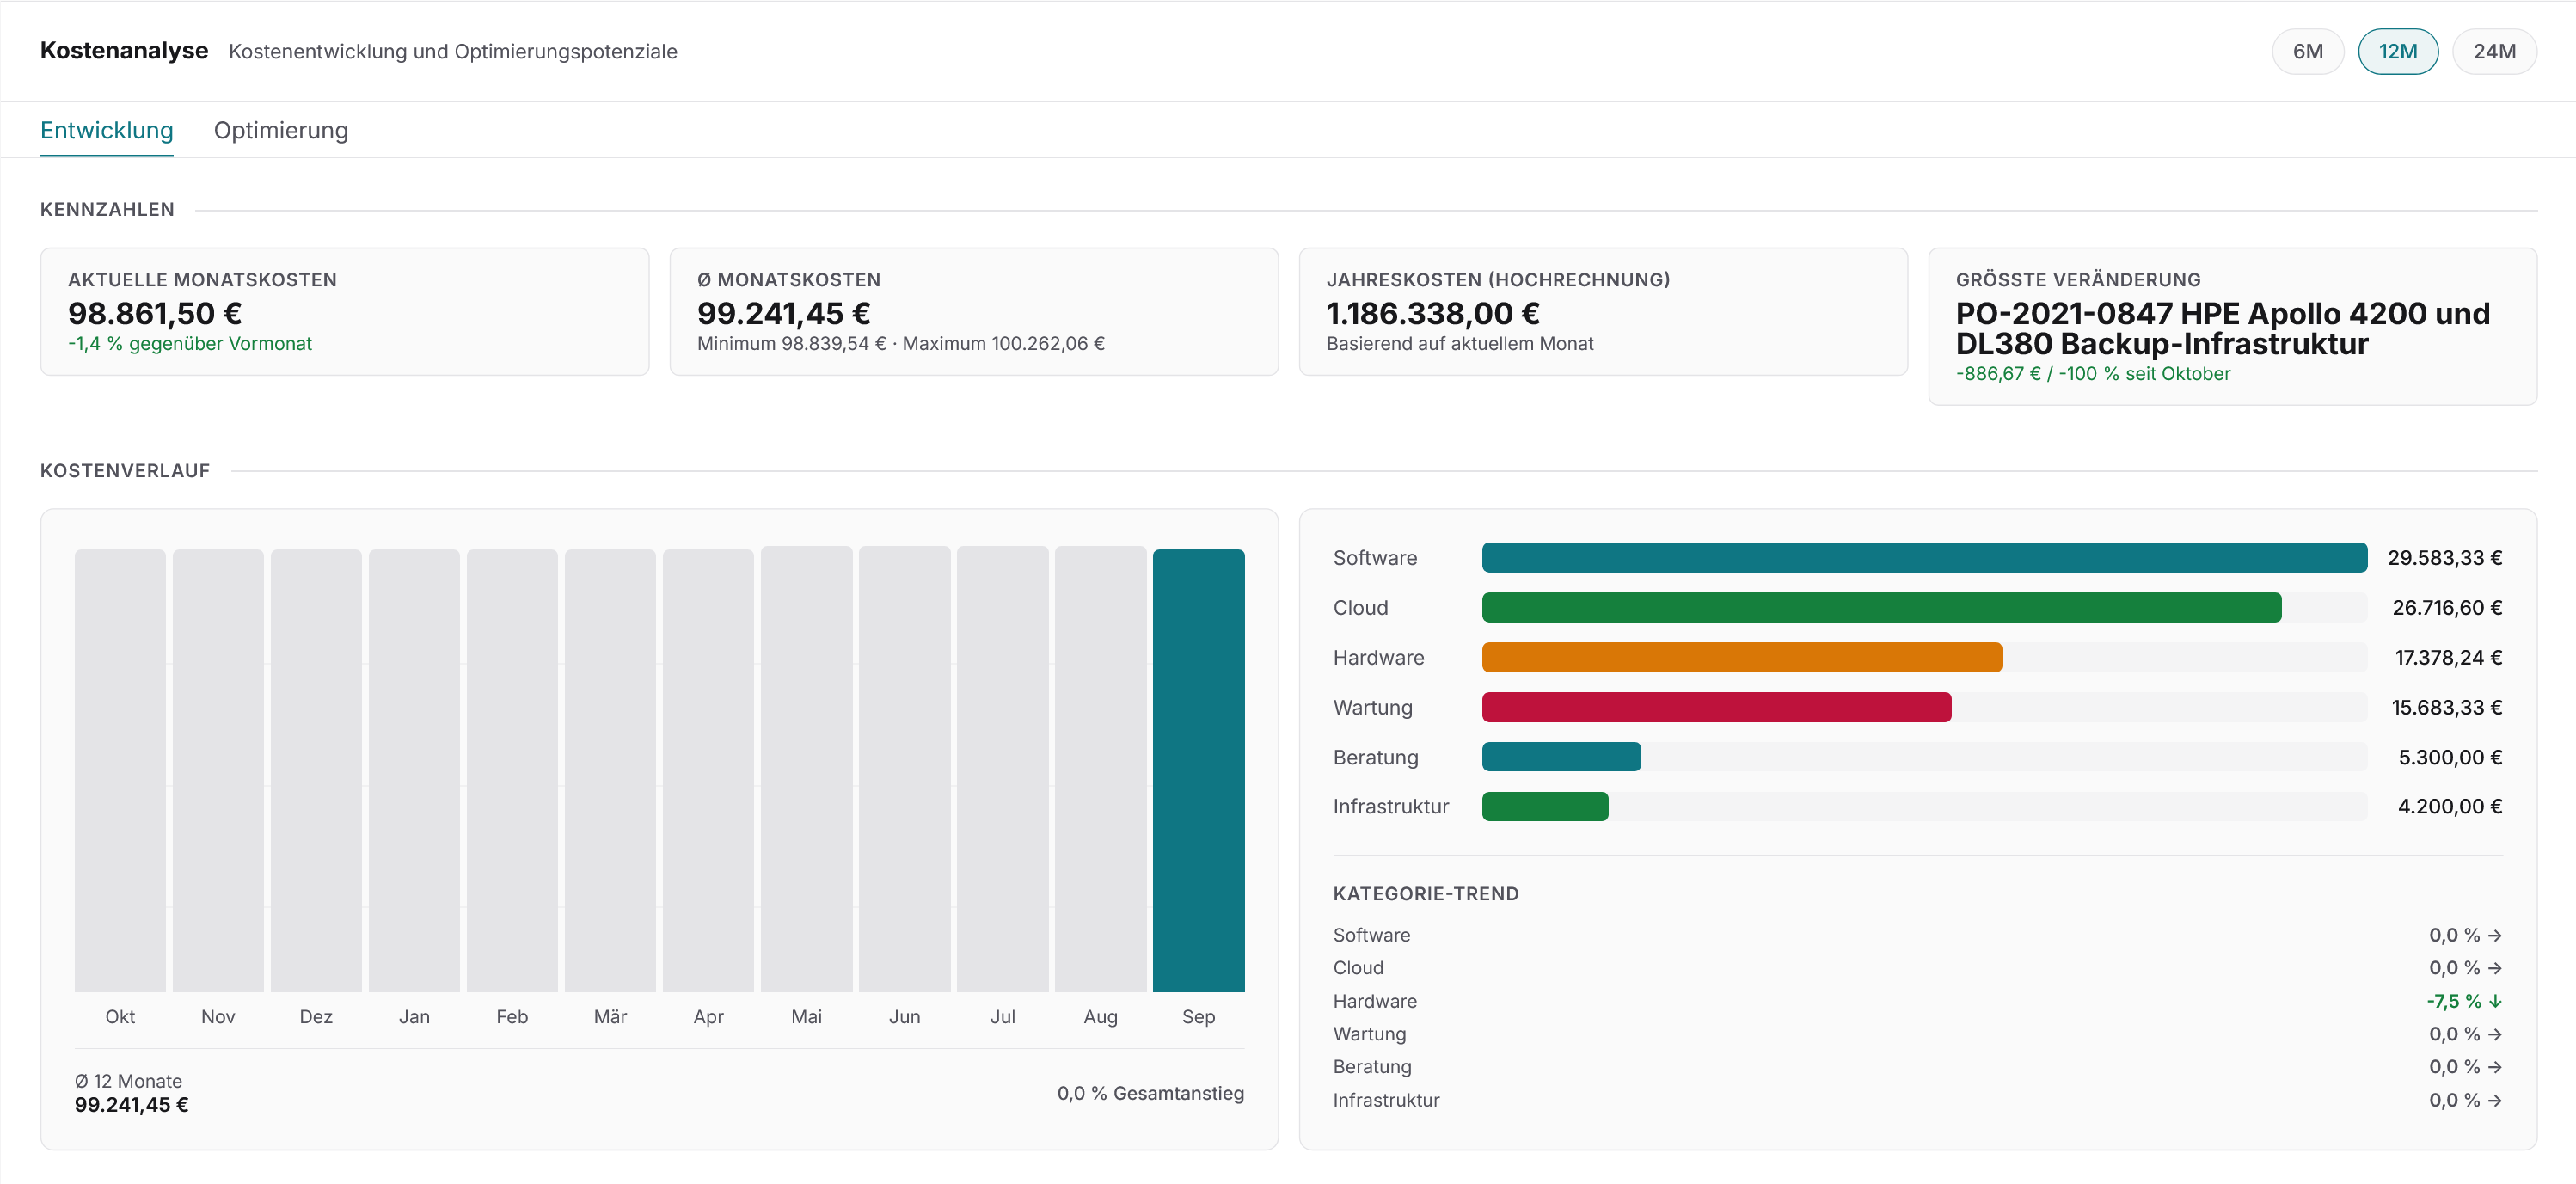Click the Software trend arrow icon
Viewport: 2576px width, 1184px height.
pyautogui.click(x=2495, y=935)
